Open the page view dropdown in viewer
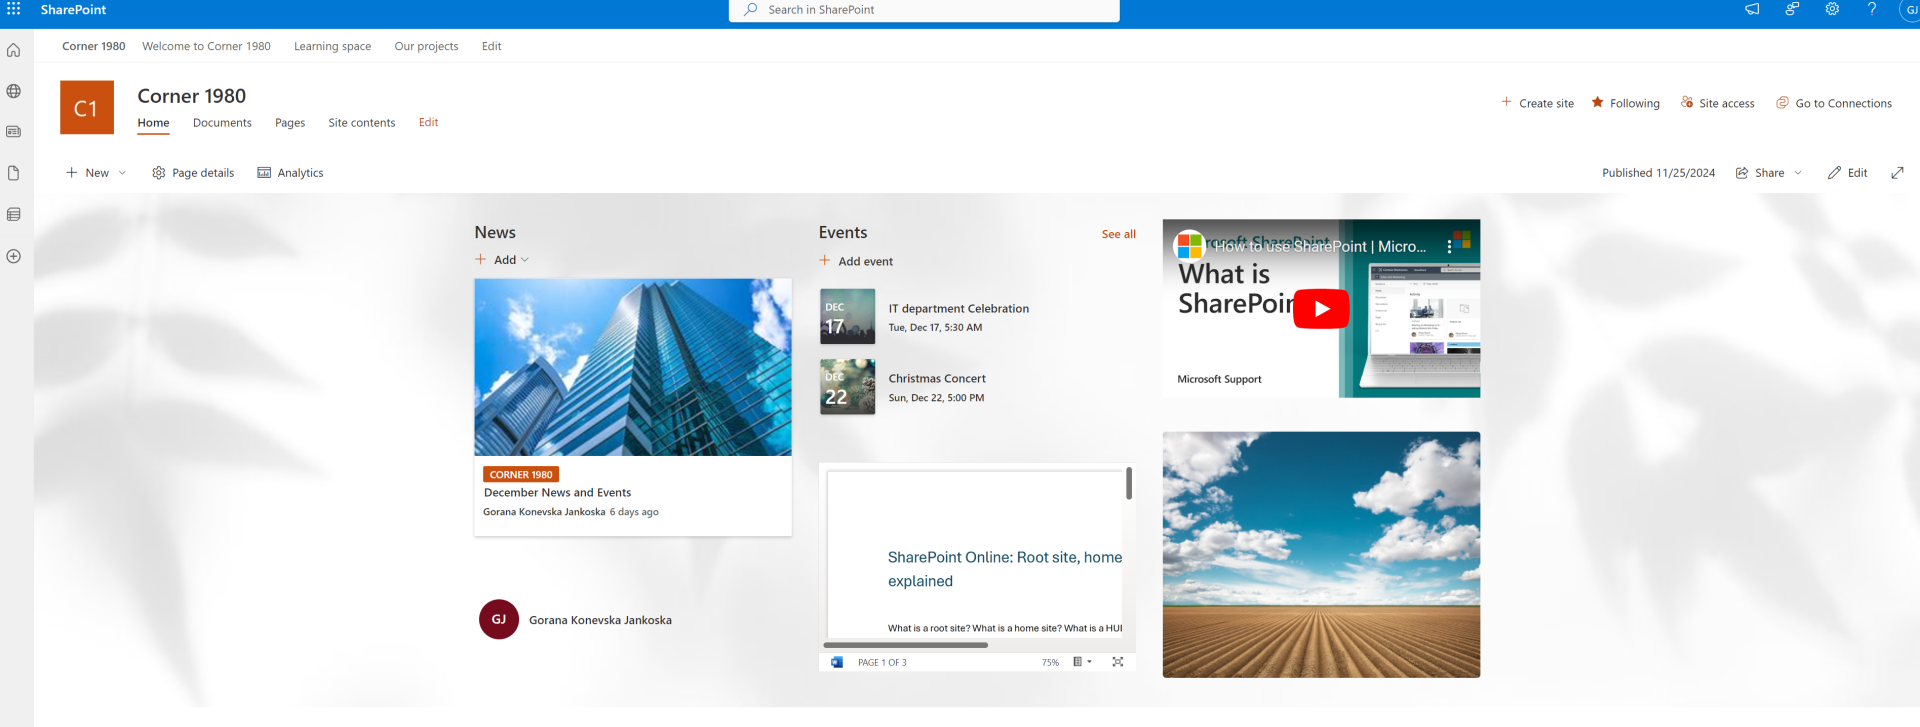This screenshot has width=1920, height=727. click(x=1082, y=662)
